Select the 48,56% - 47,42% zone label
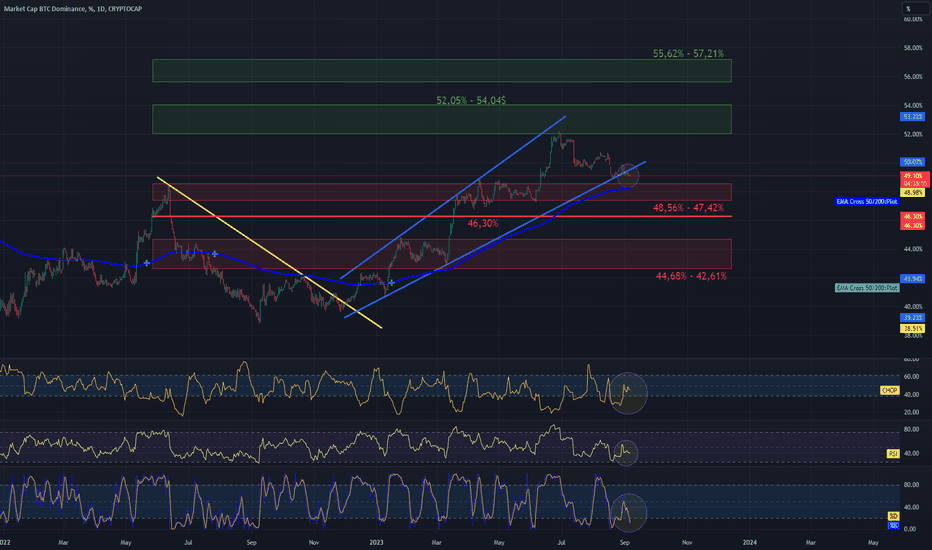The image size is (932, 550). point(688,208)
